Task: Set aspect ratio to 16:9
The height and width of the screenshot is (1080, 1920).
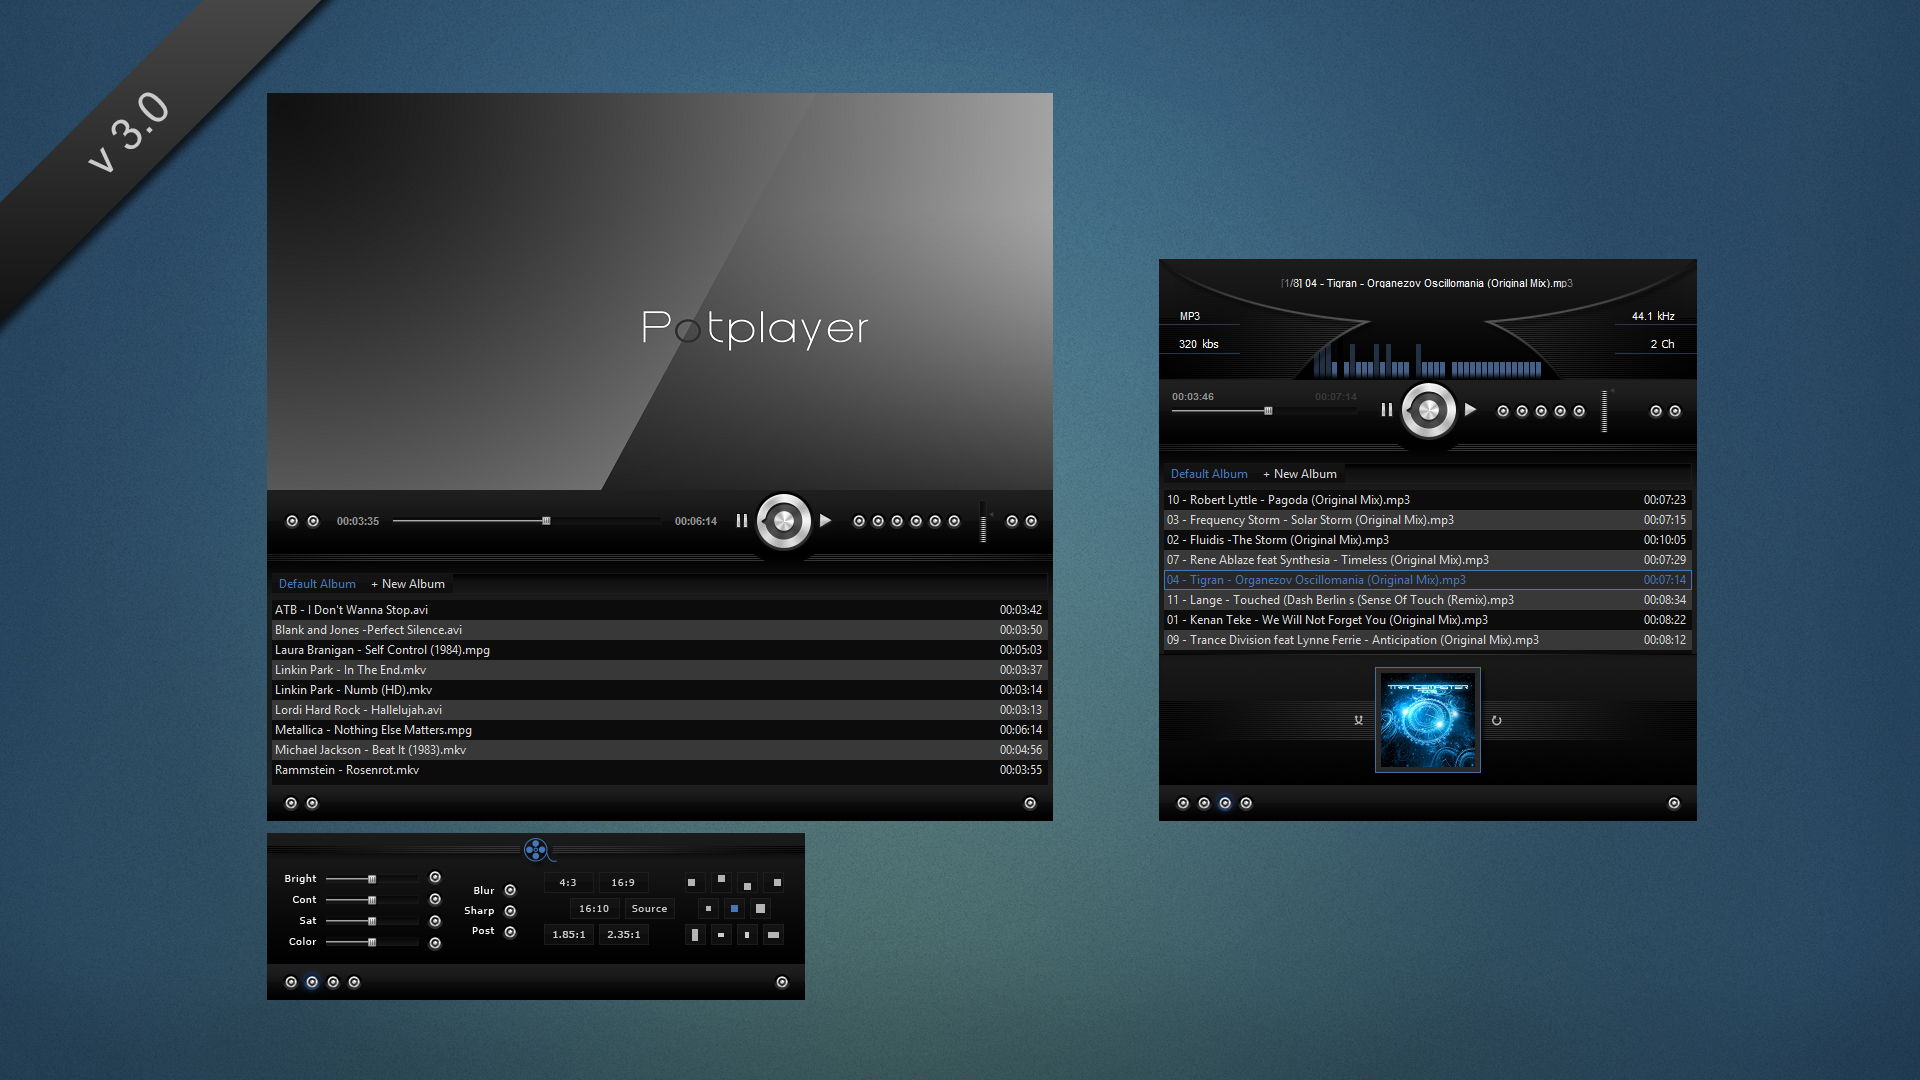Action: click(x=623, y=883)
